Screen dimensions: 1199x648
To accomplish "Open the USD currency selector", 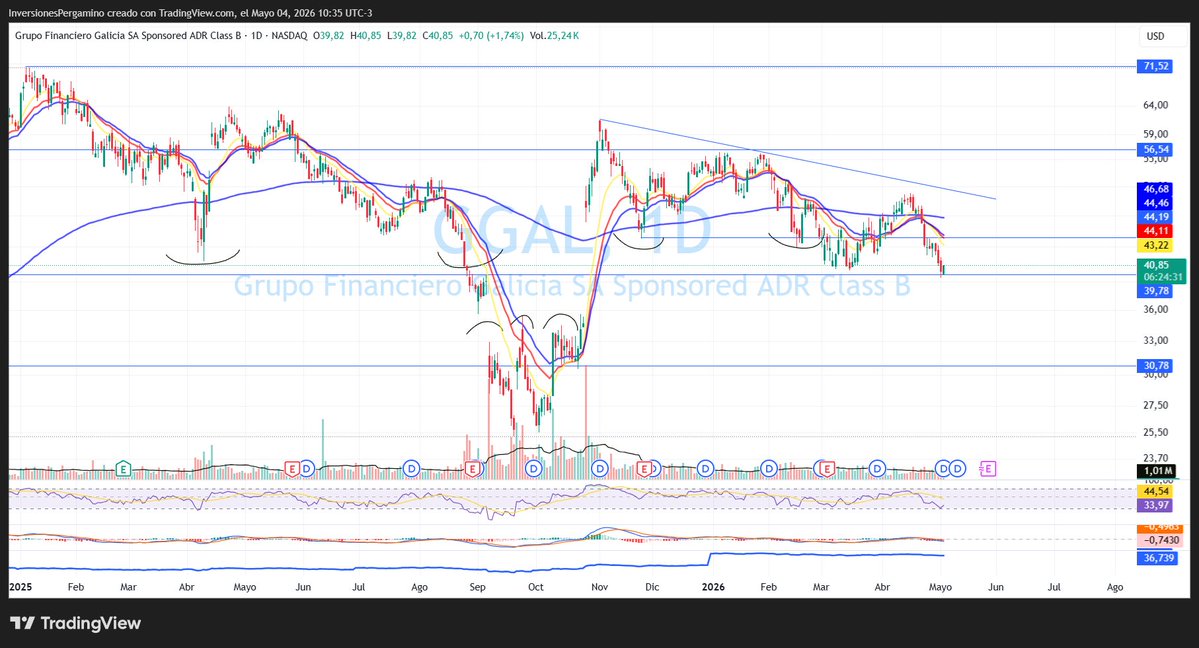I will (x=1155, y=36).
